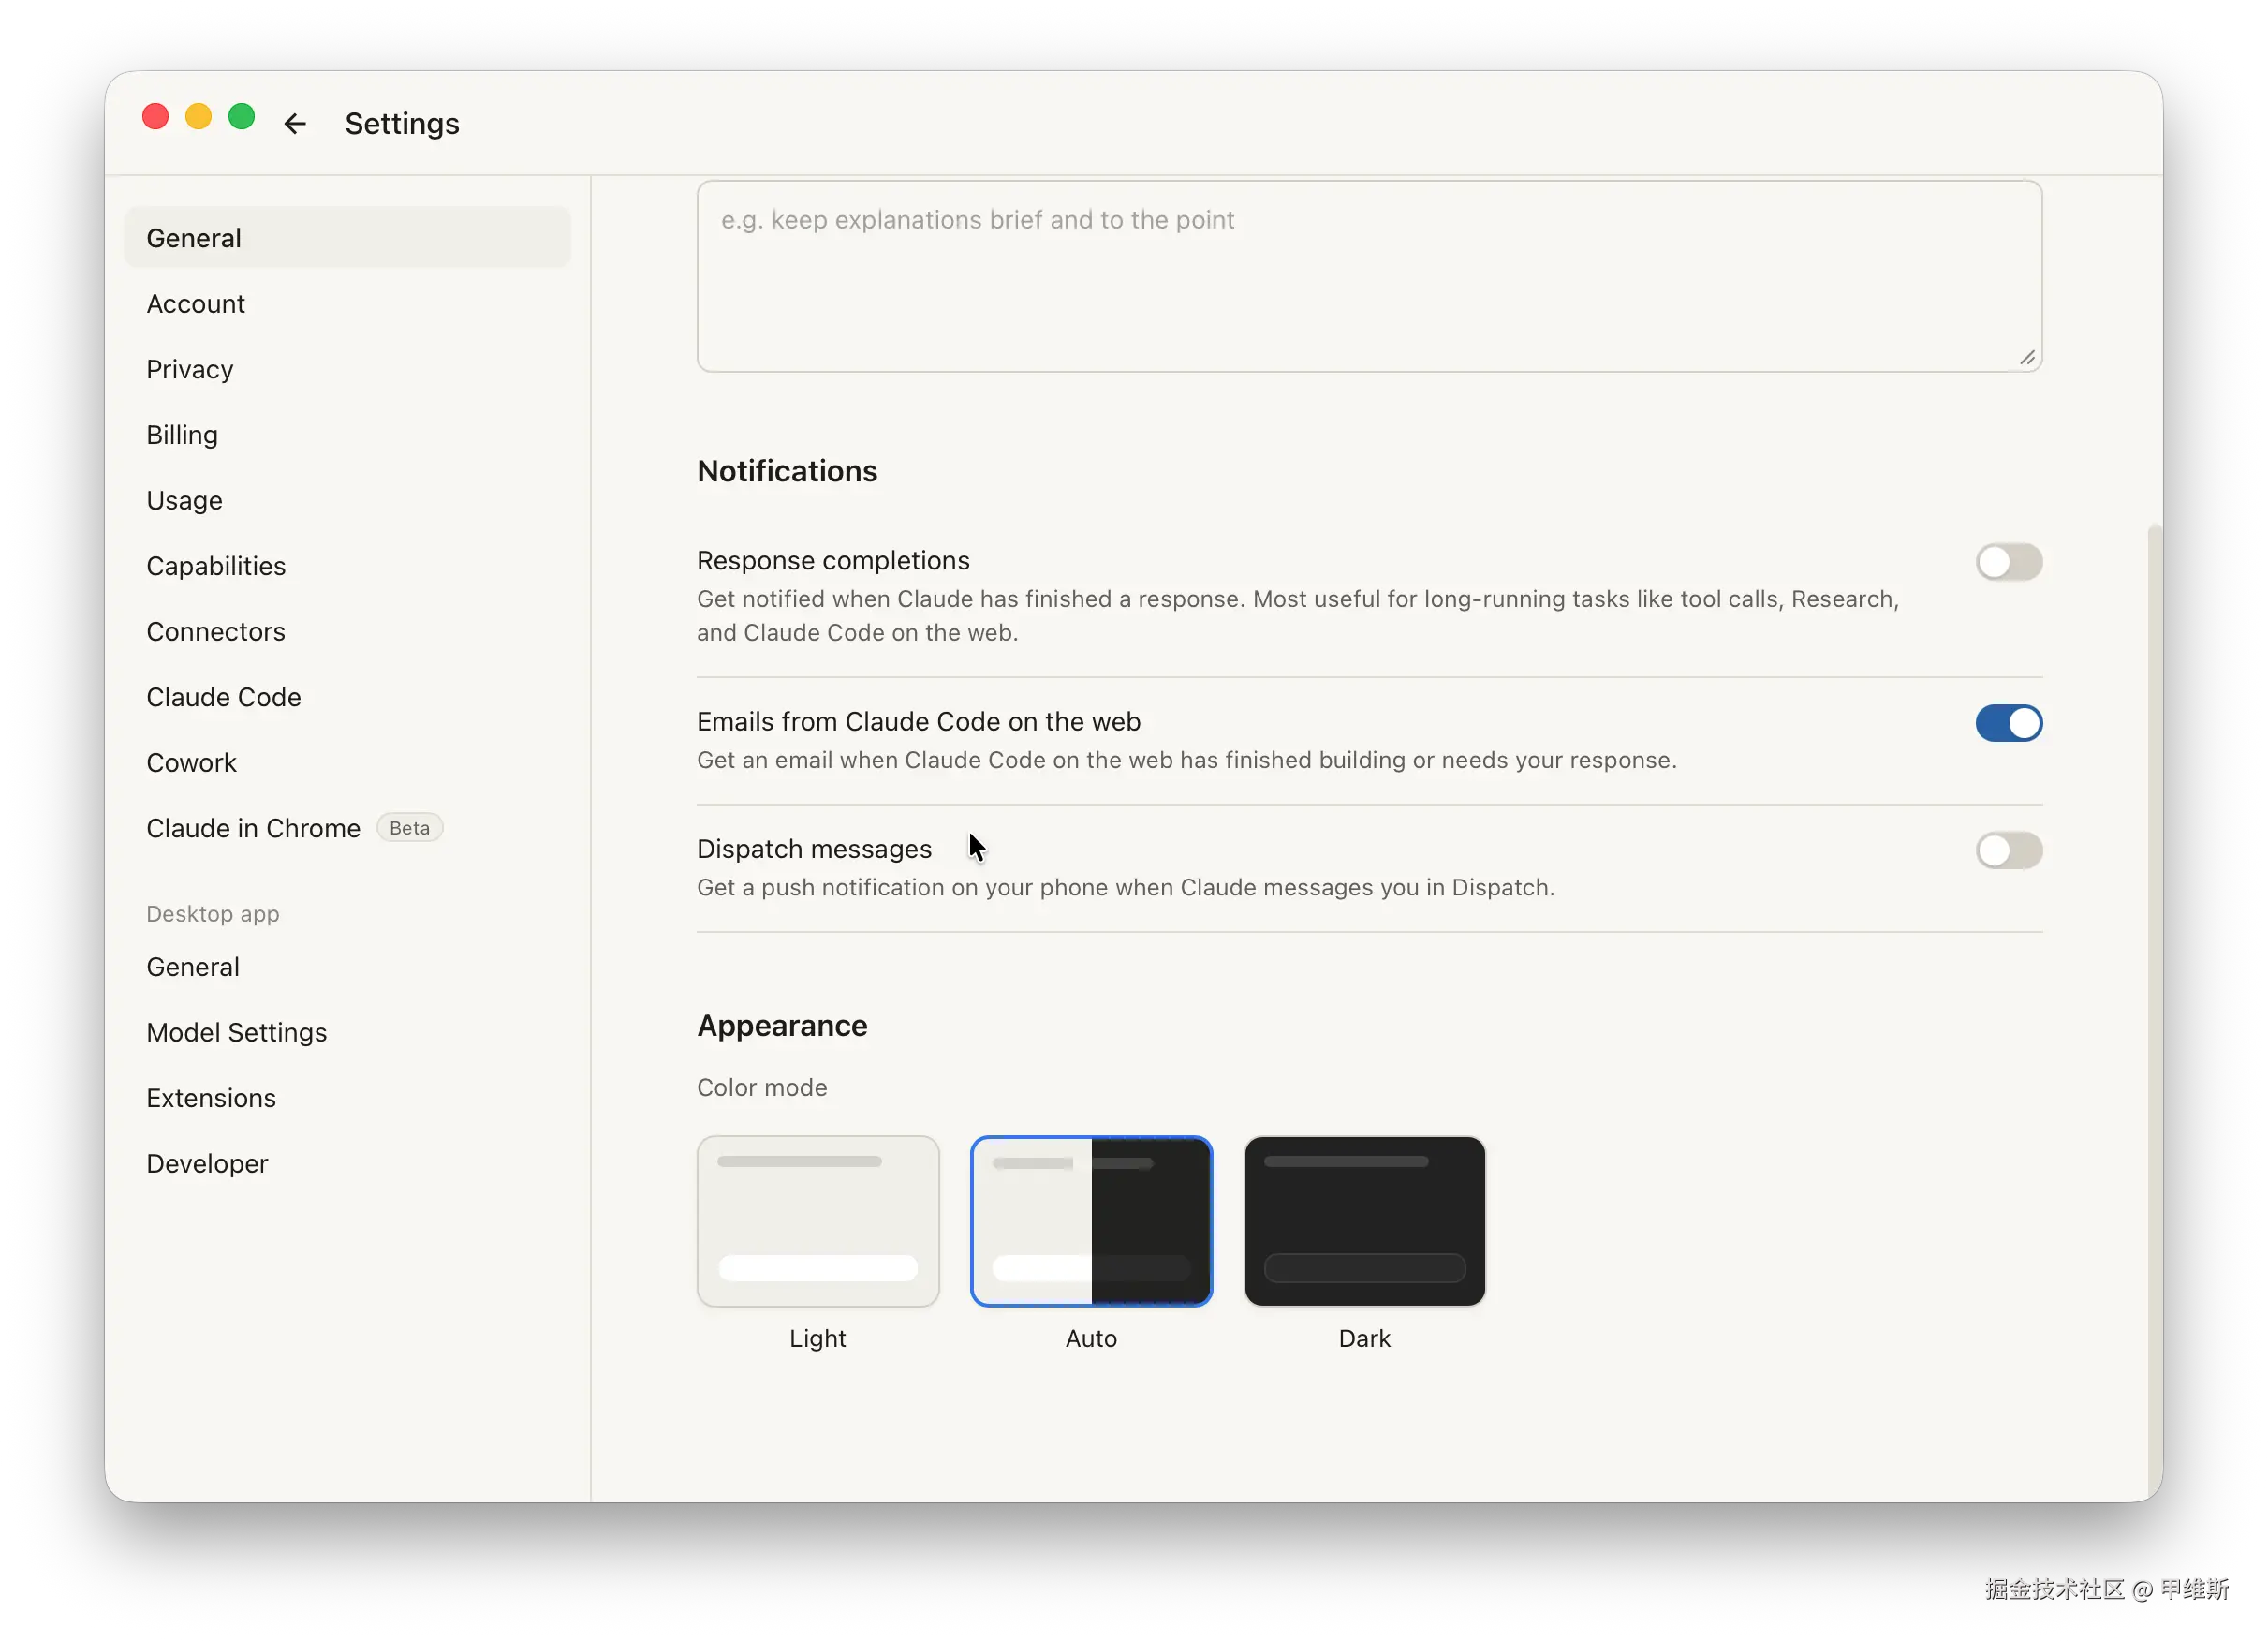
Task: Open Model Settings under Desktop app
Action: (237, 1032)
